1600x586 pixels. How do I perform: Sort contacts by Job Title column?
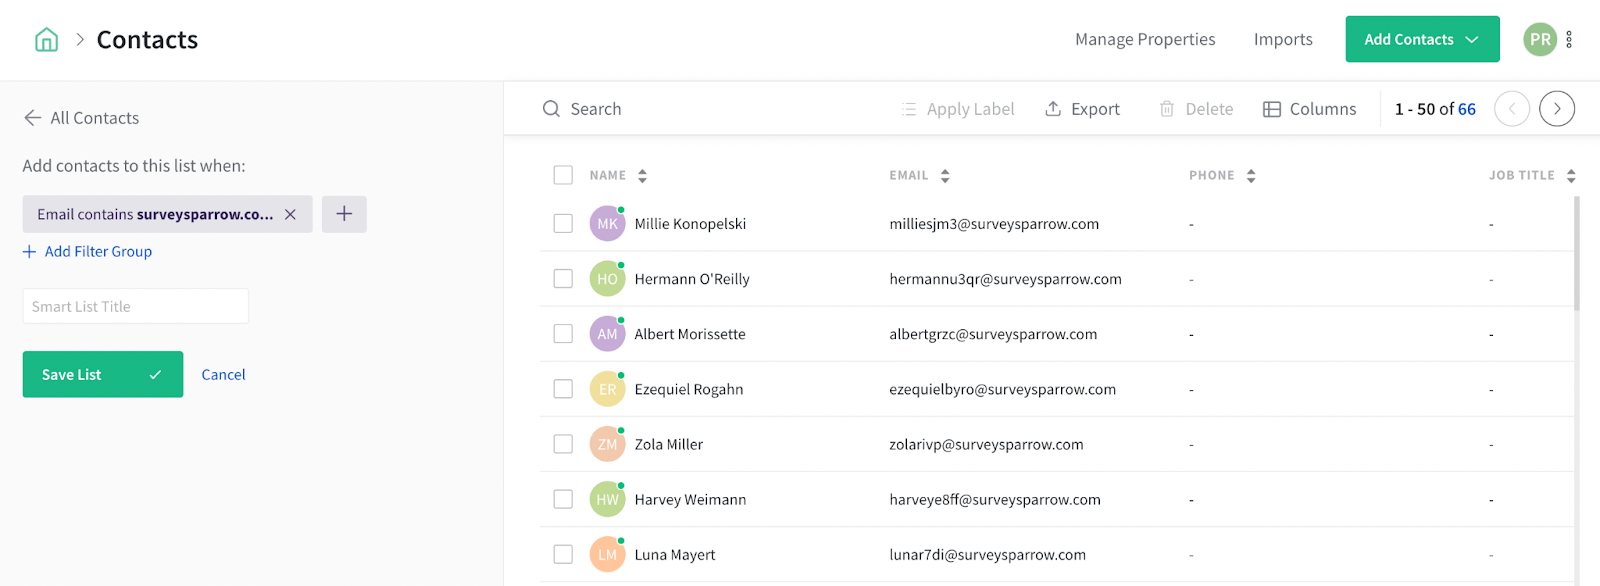pos(1571,176)
